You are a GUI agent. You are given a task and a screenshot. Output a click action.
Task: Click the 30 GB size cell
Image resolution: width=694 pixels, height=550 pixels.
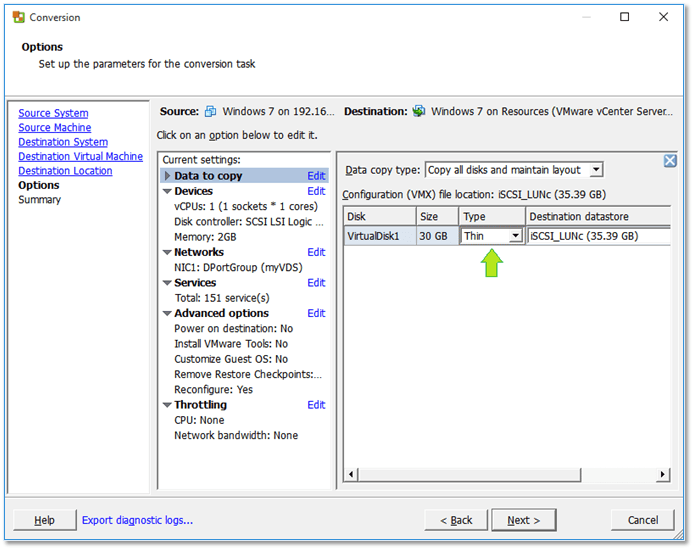click(x=437, y=236)
